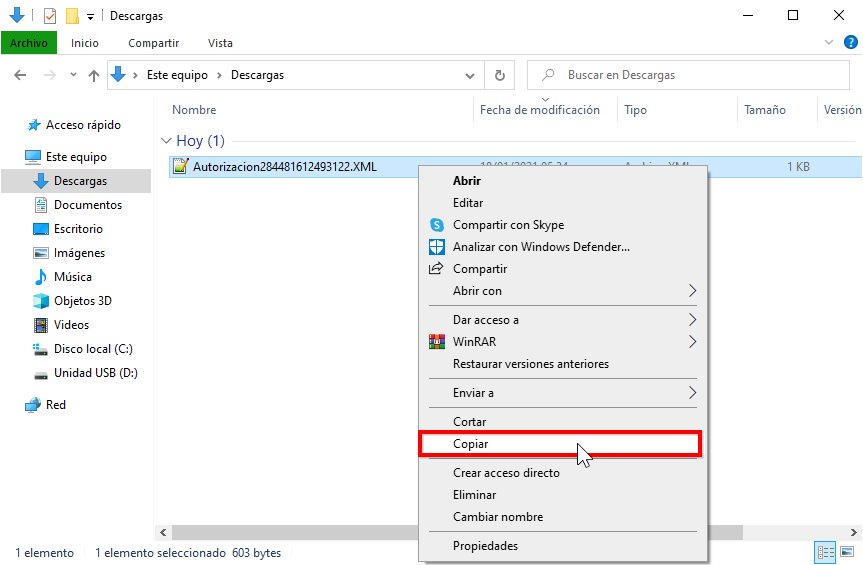Collapse the Hoy (1) group
This screenshot has height=565, width=863.
[x=166, y=141]
